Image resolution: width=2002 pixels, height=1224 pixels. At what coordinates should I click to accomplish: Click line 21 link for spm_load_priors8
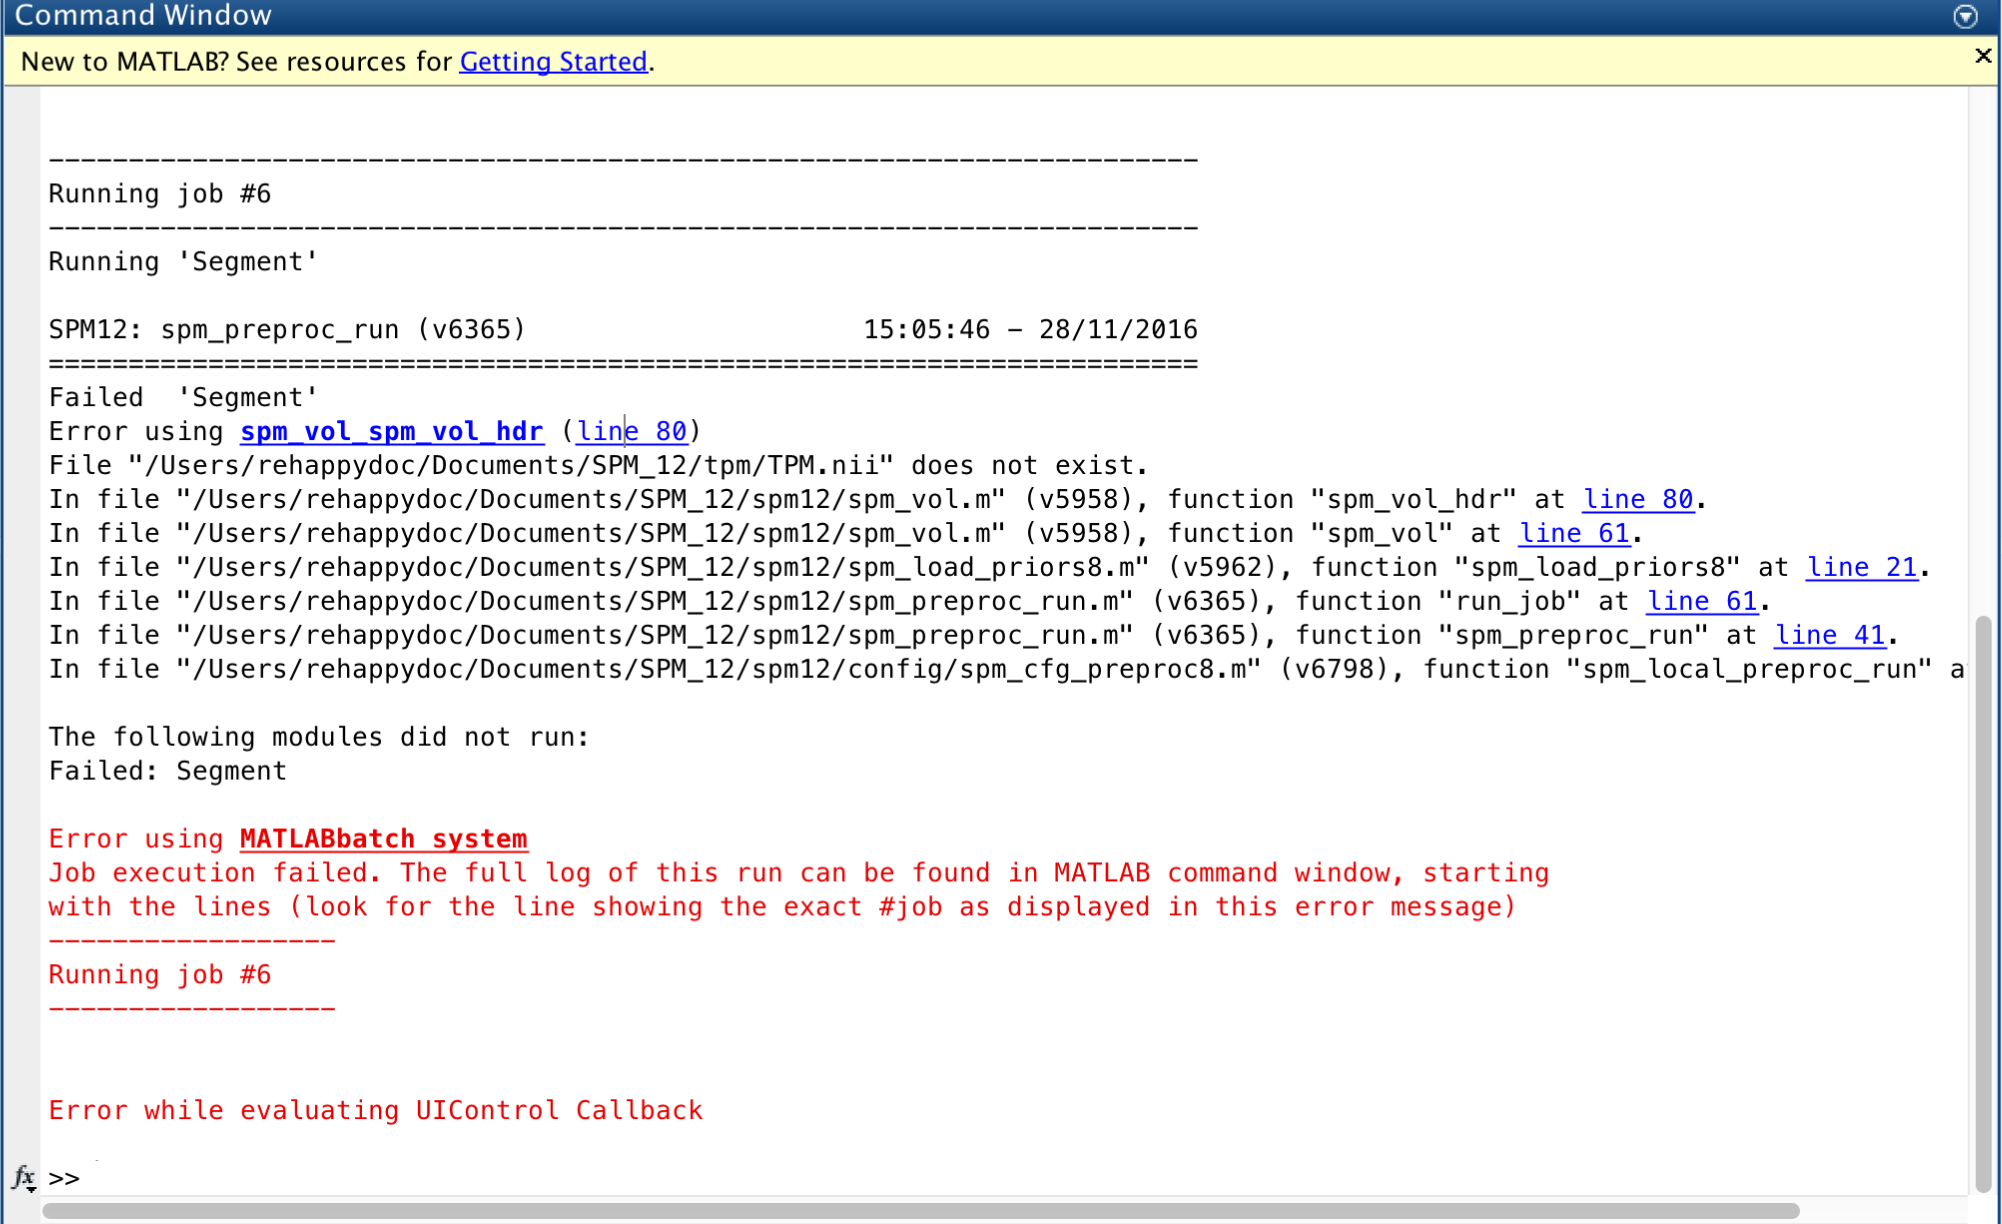pyautogui.click(x=1861, y=567)
